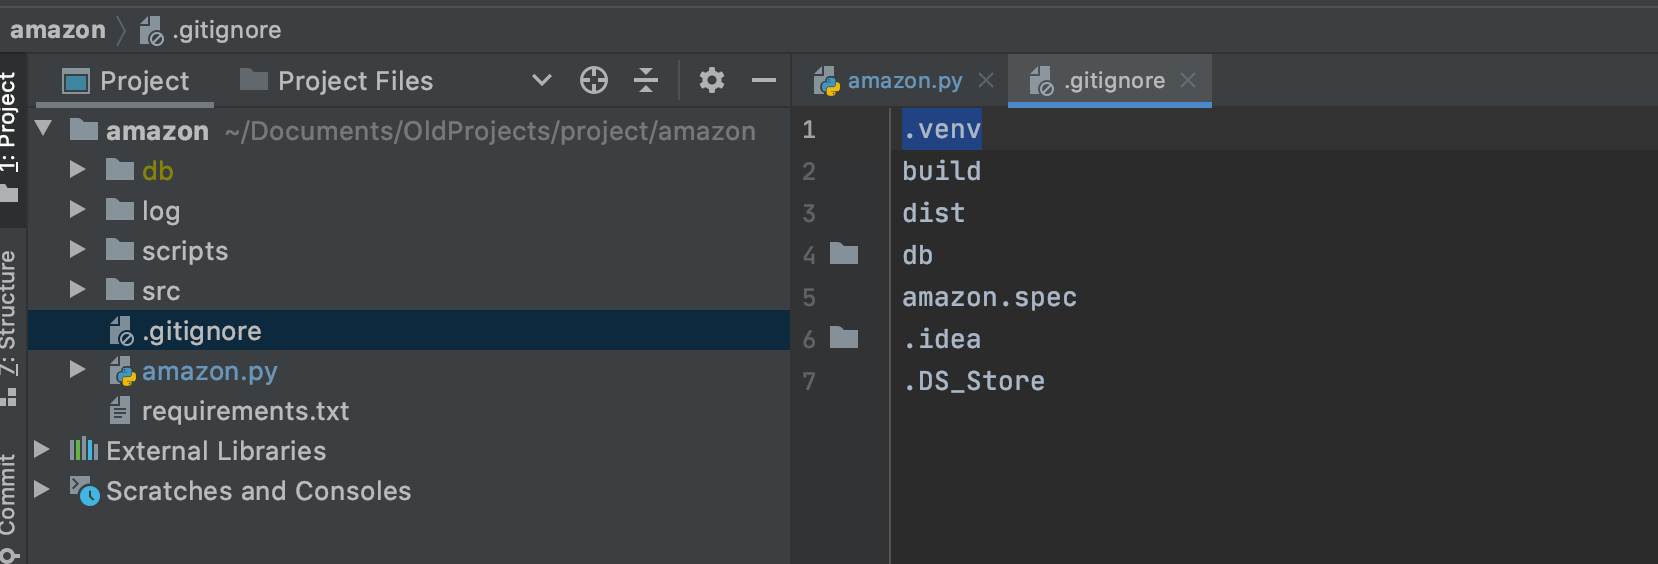The width and height of the screenshot is (1658, 564).
Task: Select the src folder in tree
Action: (161, 291)
